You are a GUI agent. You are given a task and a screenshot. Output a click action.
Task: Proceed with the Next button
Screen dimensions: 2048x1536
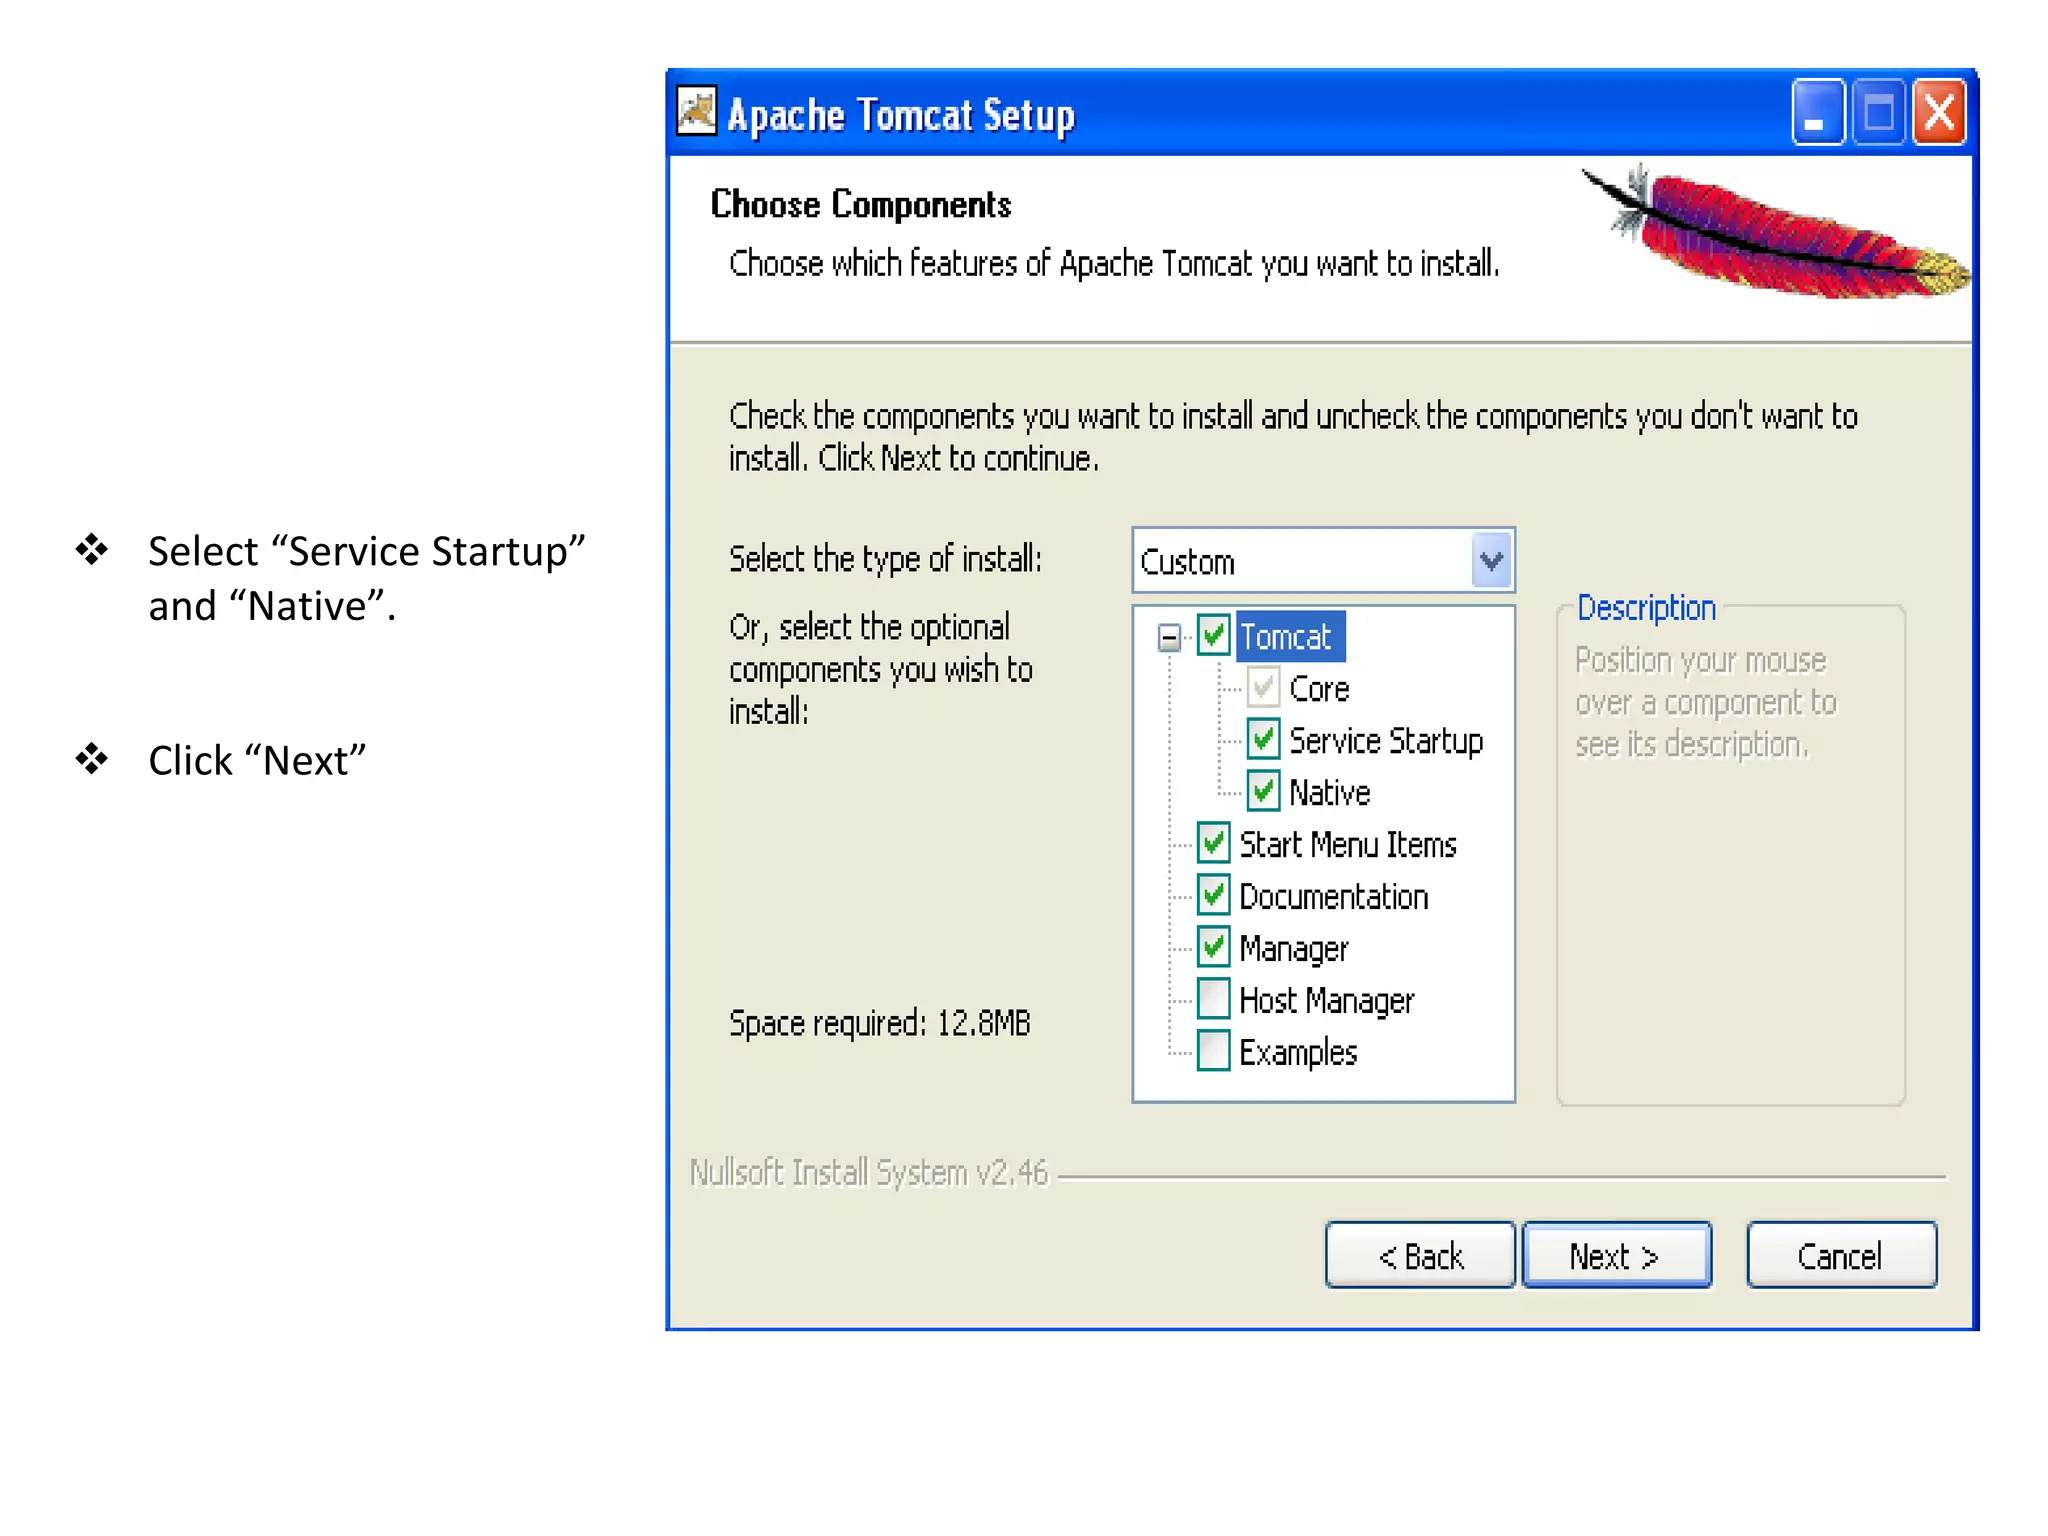(x=1616, y=1255)
